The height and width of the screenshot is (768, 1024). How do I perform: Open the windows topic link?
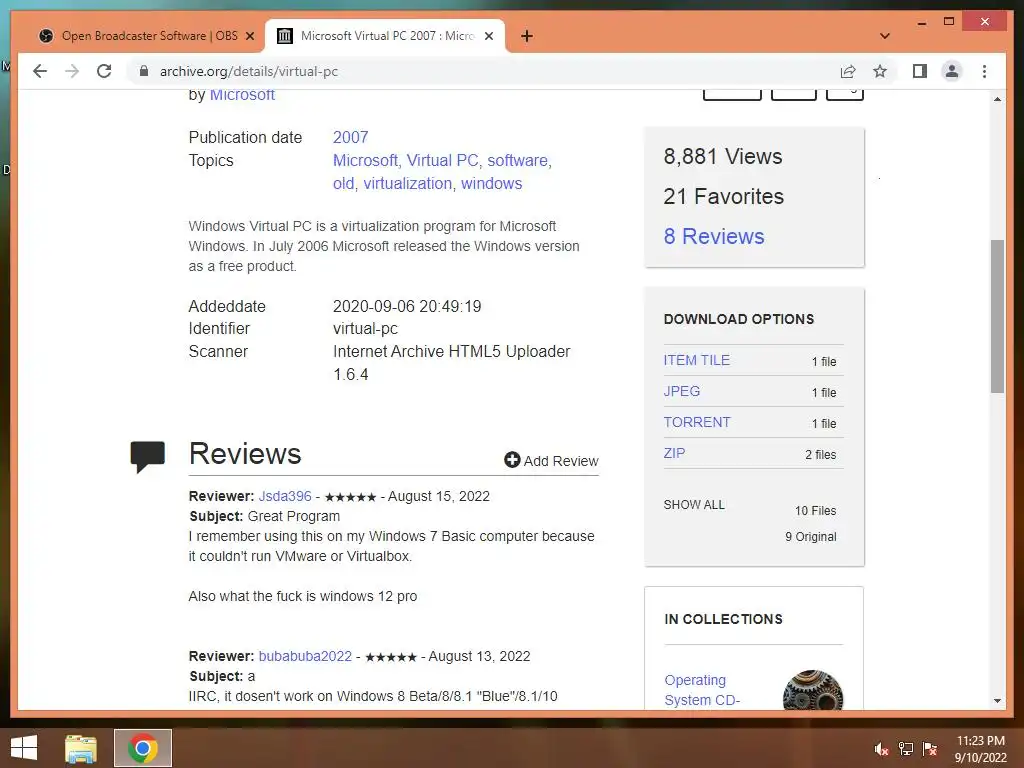491,184
